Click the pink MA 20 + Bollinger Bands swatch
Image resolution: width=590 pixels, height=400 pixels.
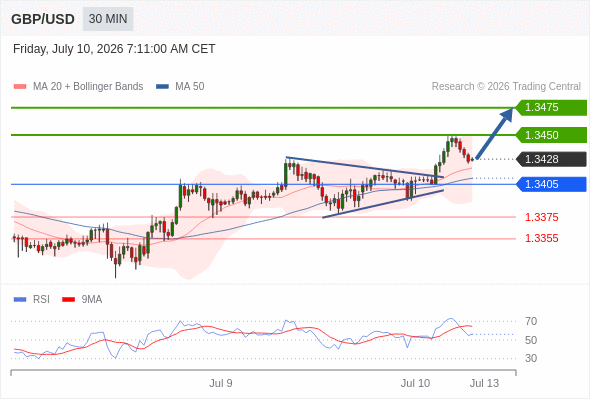click(x=20, y=87)
